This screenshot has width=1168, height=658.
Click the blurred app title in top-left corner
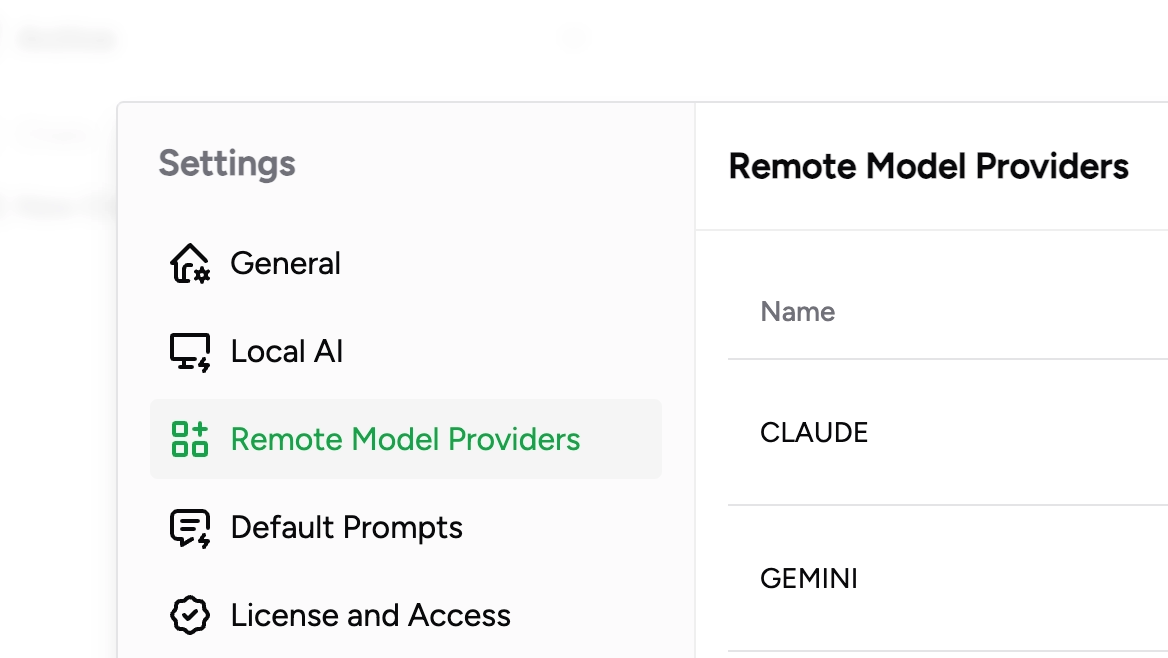pos(65,38)
